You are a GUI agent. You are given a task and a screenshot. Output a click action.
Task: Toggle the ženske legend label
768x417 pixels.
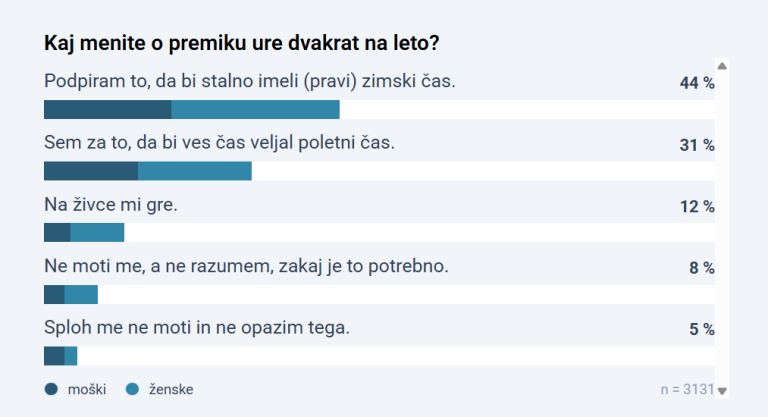tap(172, 389)
